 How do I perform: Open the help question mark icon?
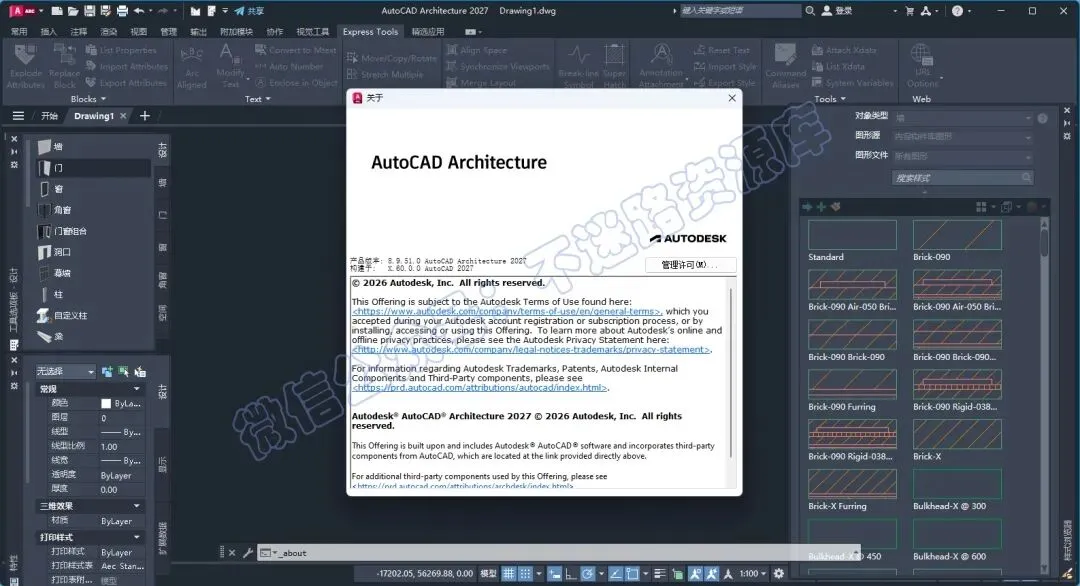957,11
